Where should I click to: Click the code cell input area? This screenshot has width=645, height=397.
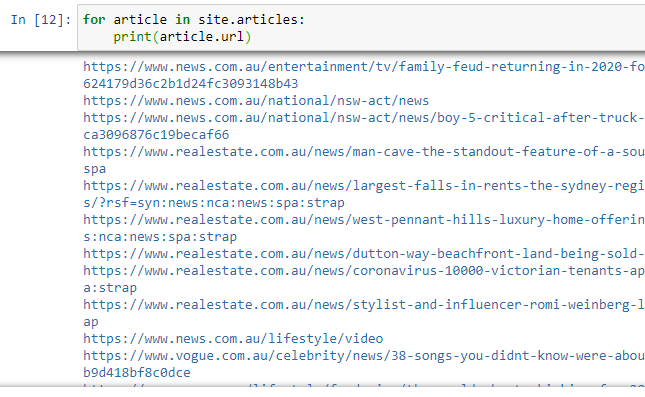click(361, 28)
